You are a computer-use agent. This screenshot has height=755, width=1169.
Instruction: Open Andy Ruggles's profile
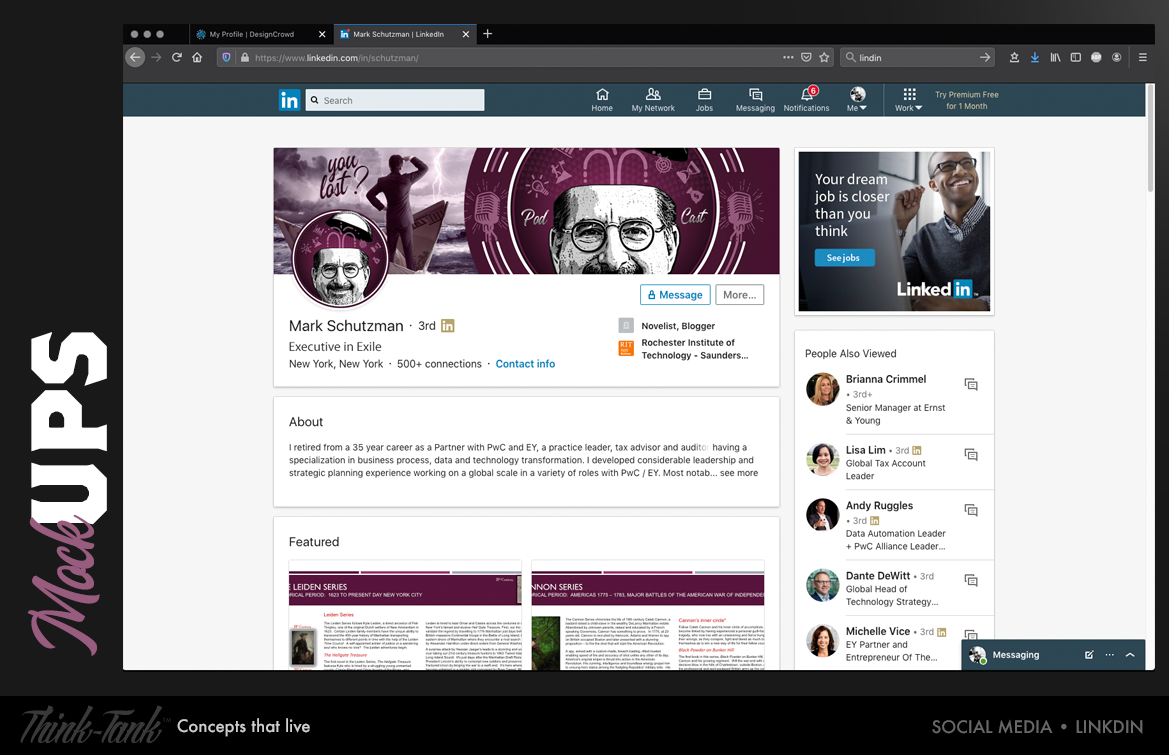coord(879,506)
